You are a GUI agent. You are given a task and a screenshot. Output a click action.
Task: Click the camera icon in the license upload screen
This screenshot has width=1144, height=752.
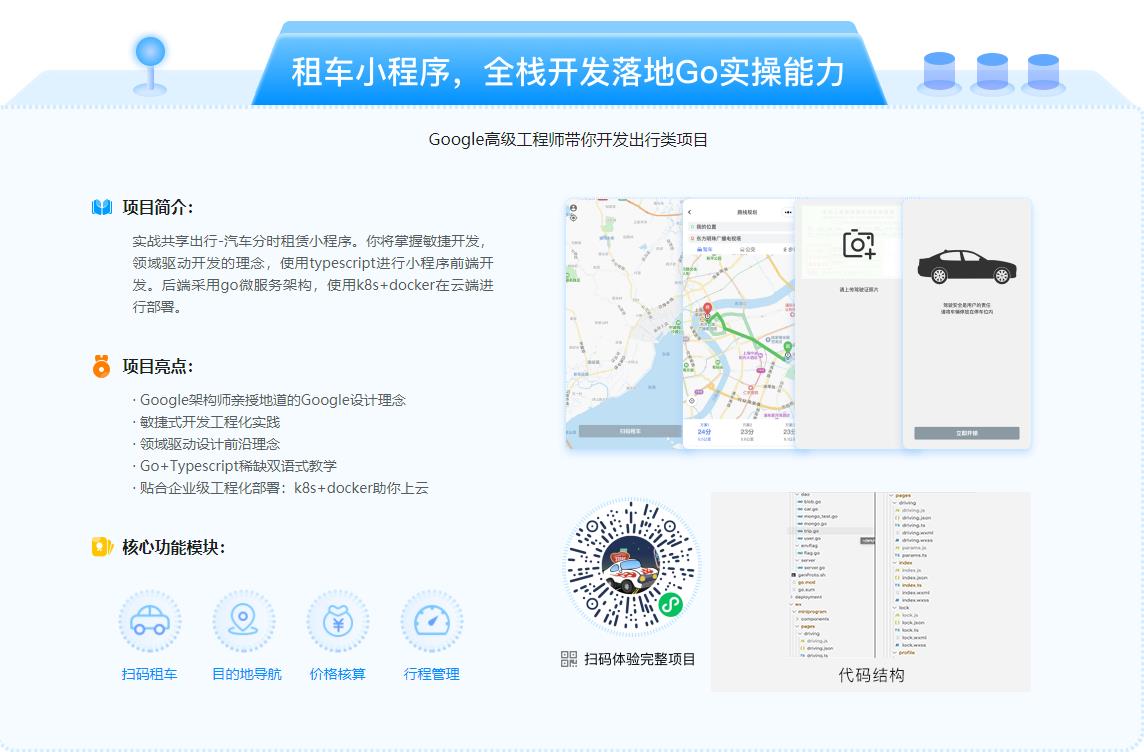pyautogui.click(x=859, y=244)
